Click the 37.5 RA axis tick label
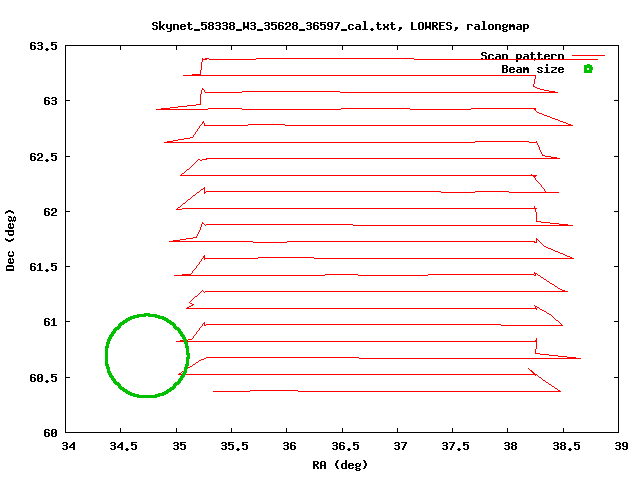The height and width of the screenshot is (480, 640). (455, 446)
